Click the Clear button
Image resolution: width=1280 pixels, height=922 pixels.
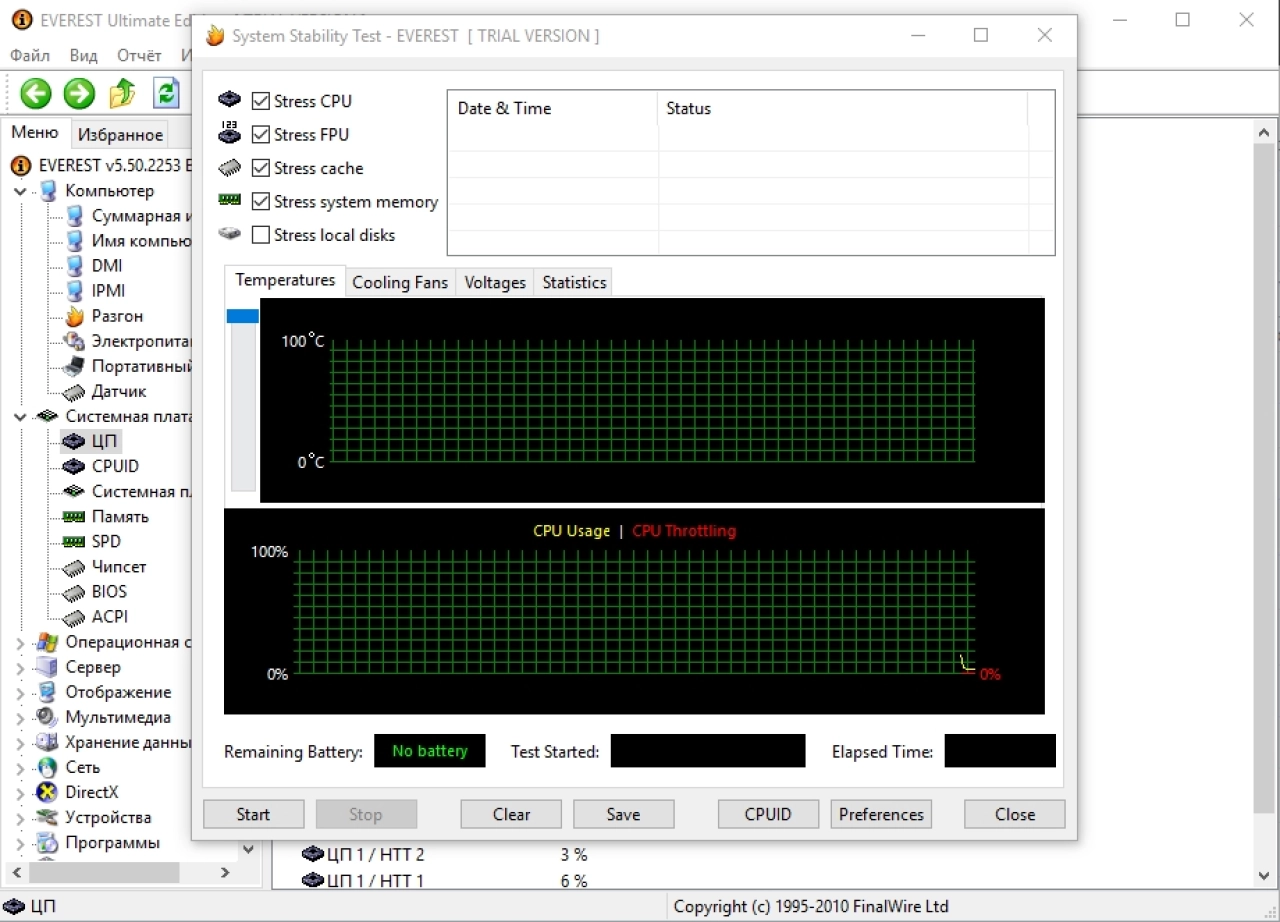coord(511,814)
